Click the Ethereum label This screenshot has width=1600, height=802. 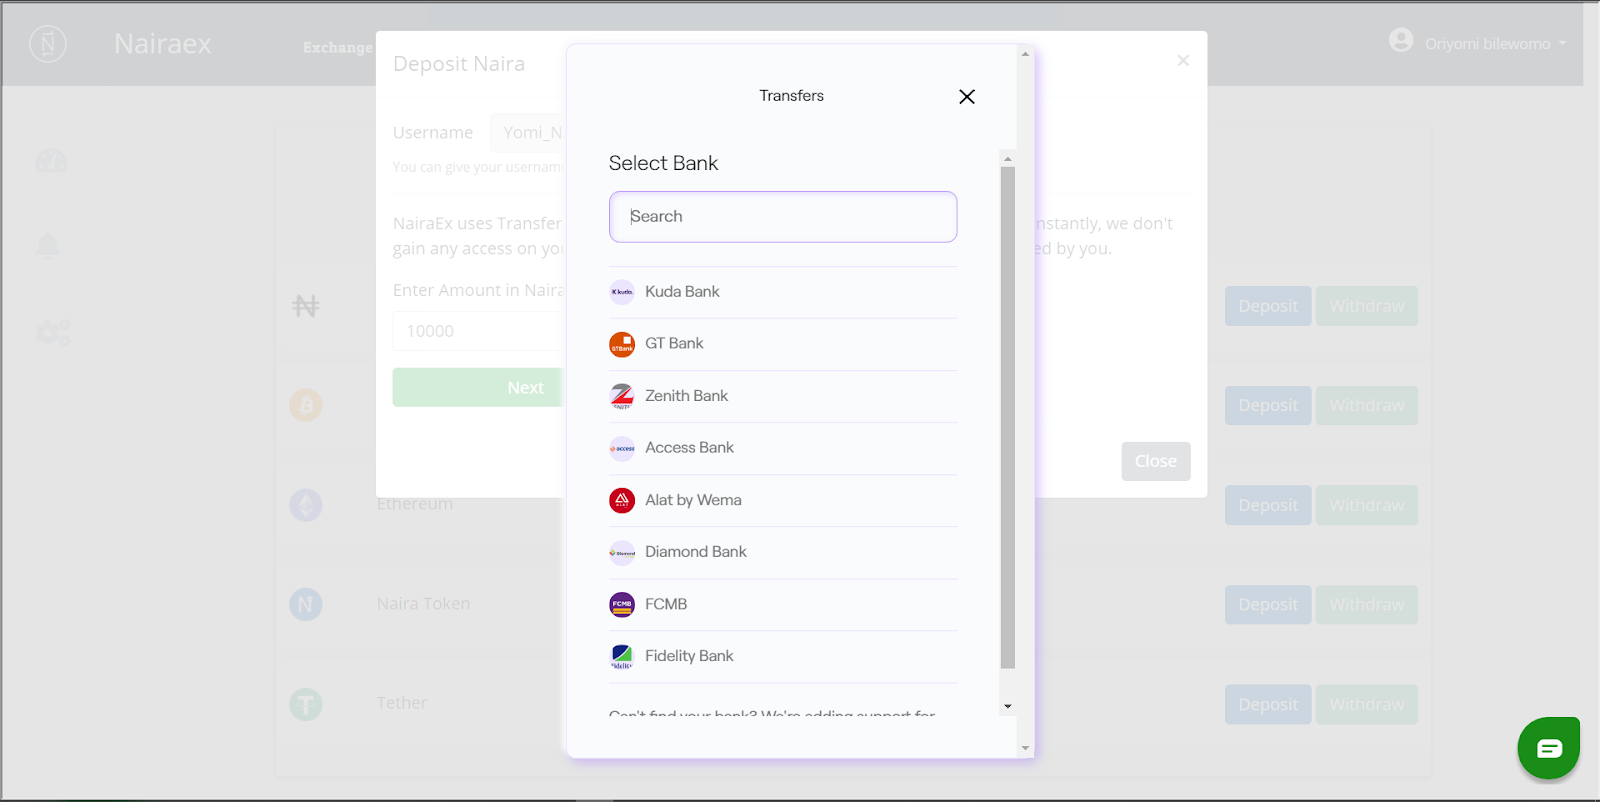tap(415, 505)
